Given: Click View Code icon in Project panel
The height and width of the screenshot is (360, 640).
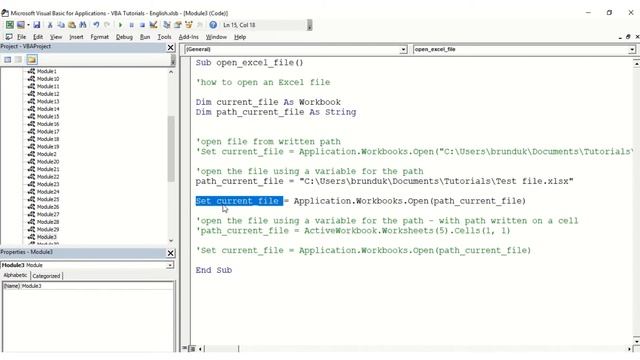Looking at the screenshot, I should [x=8, y=60].
